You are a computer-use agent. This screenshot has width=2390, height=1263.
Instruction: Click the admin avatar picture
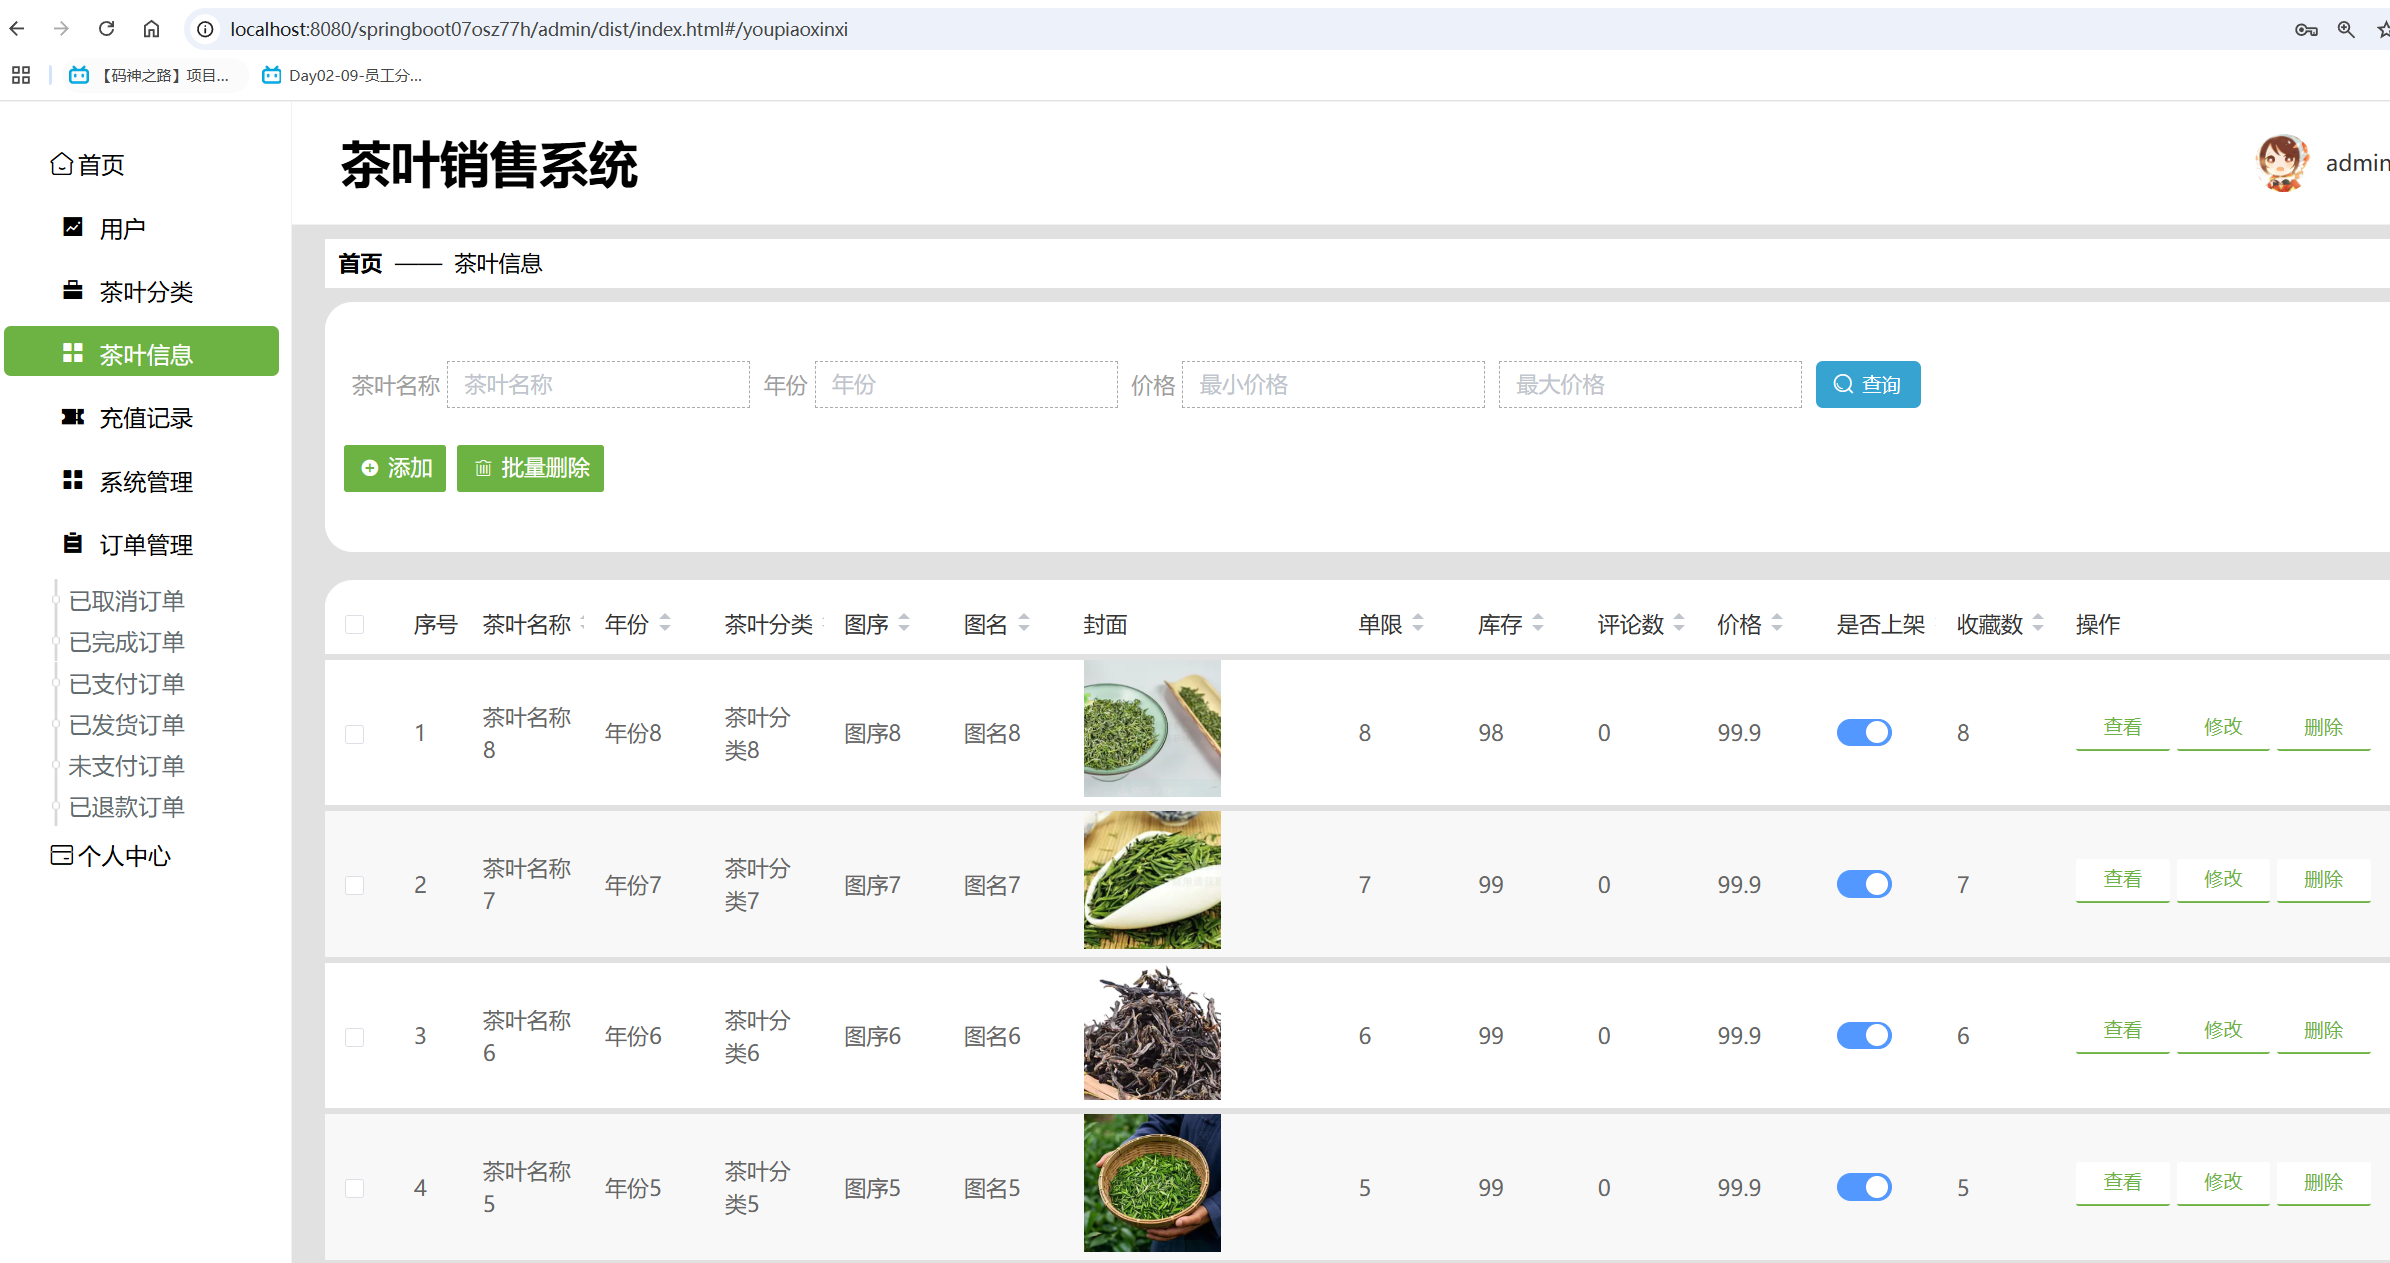pos(2282,163)
